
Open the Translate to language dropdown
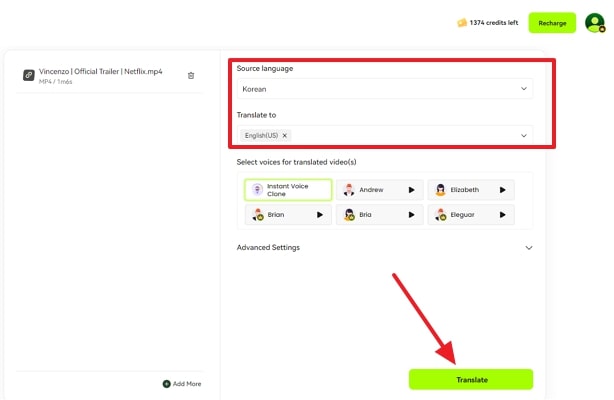tap(385, 136)
